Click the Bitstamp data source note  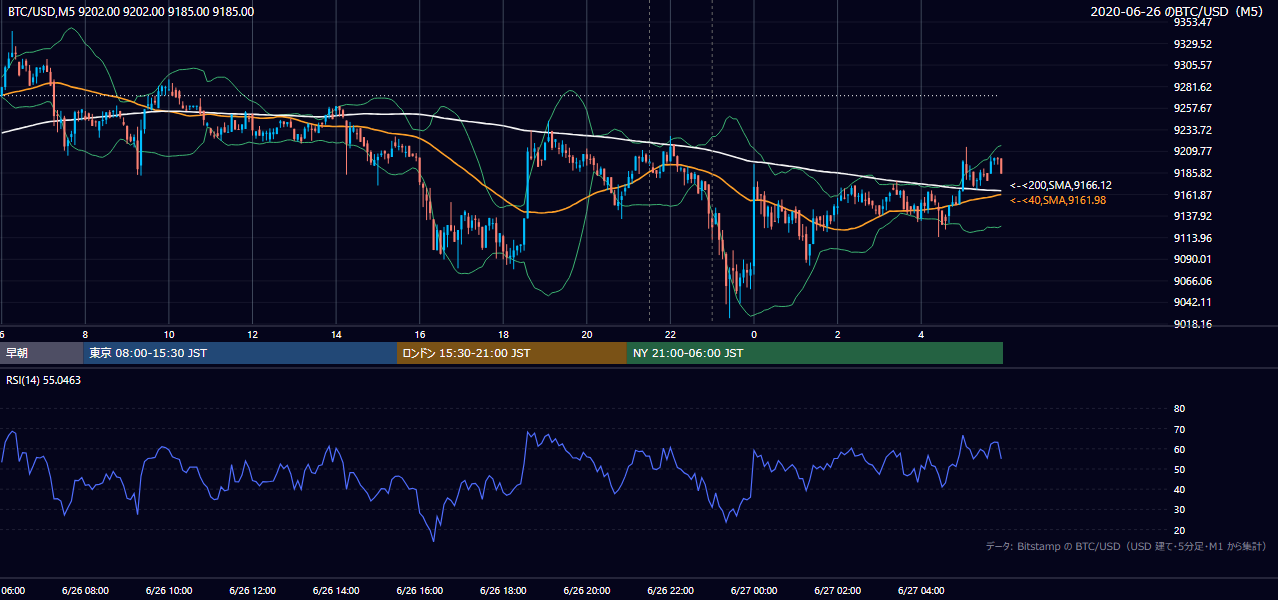(x=1126, y=546)
